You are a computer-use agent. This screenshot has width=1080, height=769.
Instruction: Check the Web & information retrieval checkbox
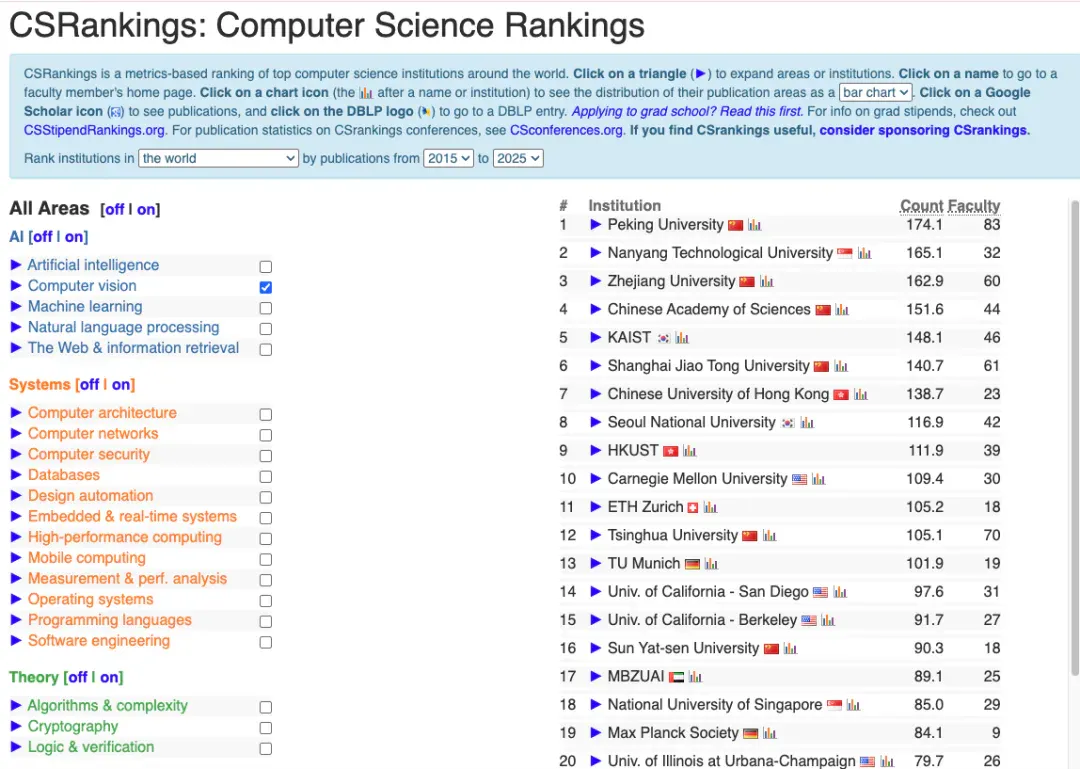(x=266, y=349)
